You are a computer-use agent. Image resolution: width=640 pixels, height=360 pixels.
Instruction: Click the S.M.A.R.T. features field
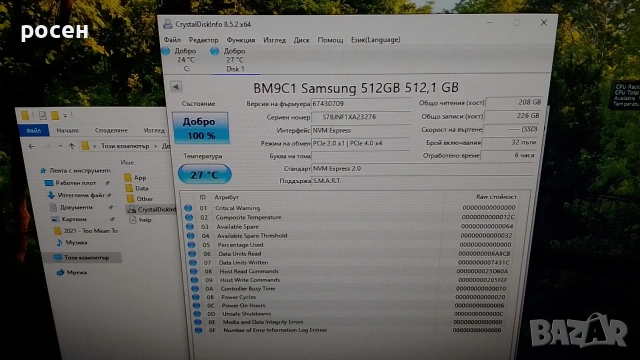coord(422,181)
